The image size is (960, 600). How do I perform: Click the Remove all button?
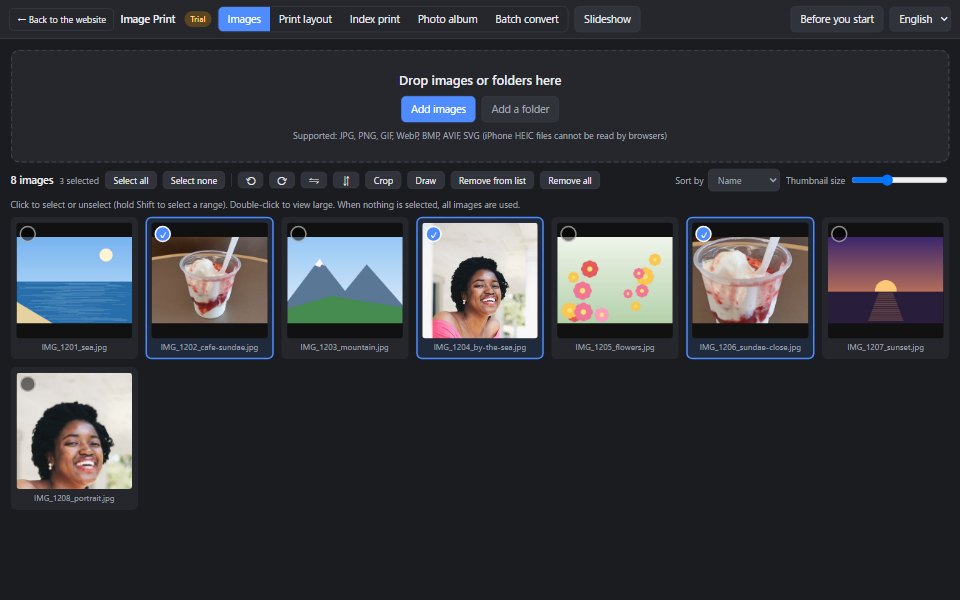point(569,181)
